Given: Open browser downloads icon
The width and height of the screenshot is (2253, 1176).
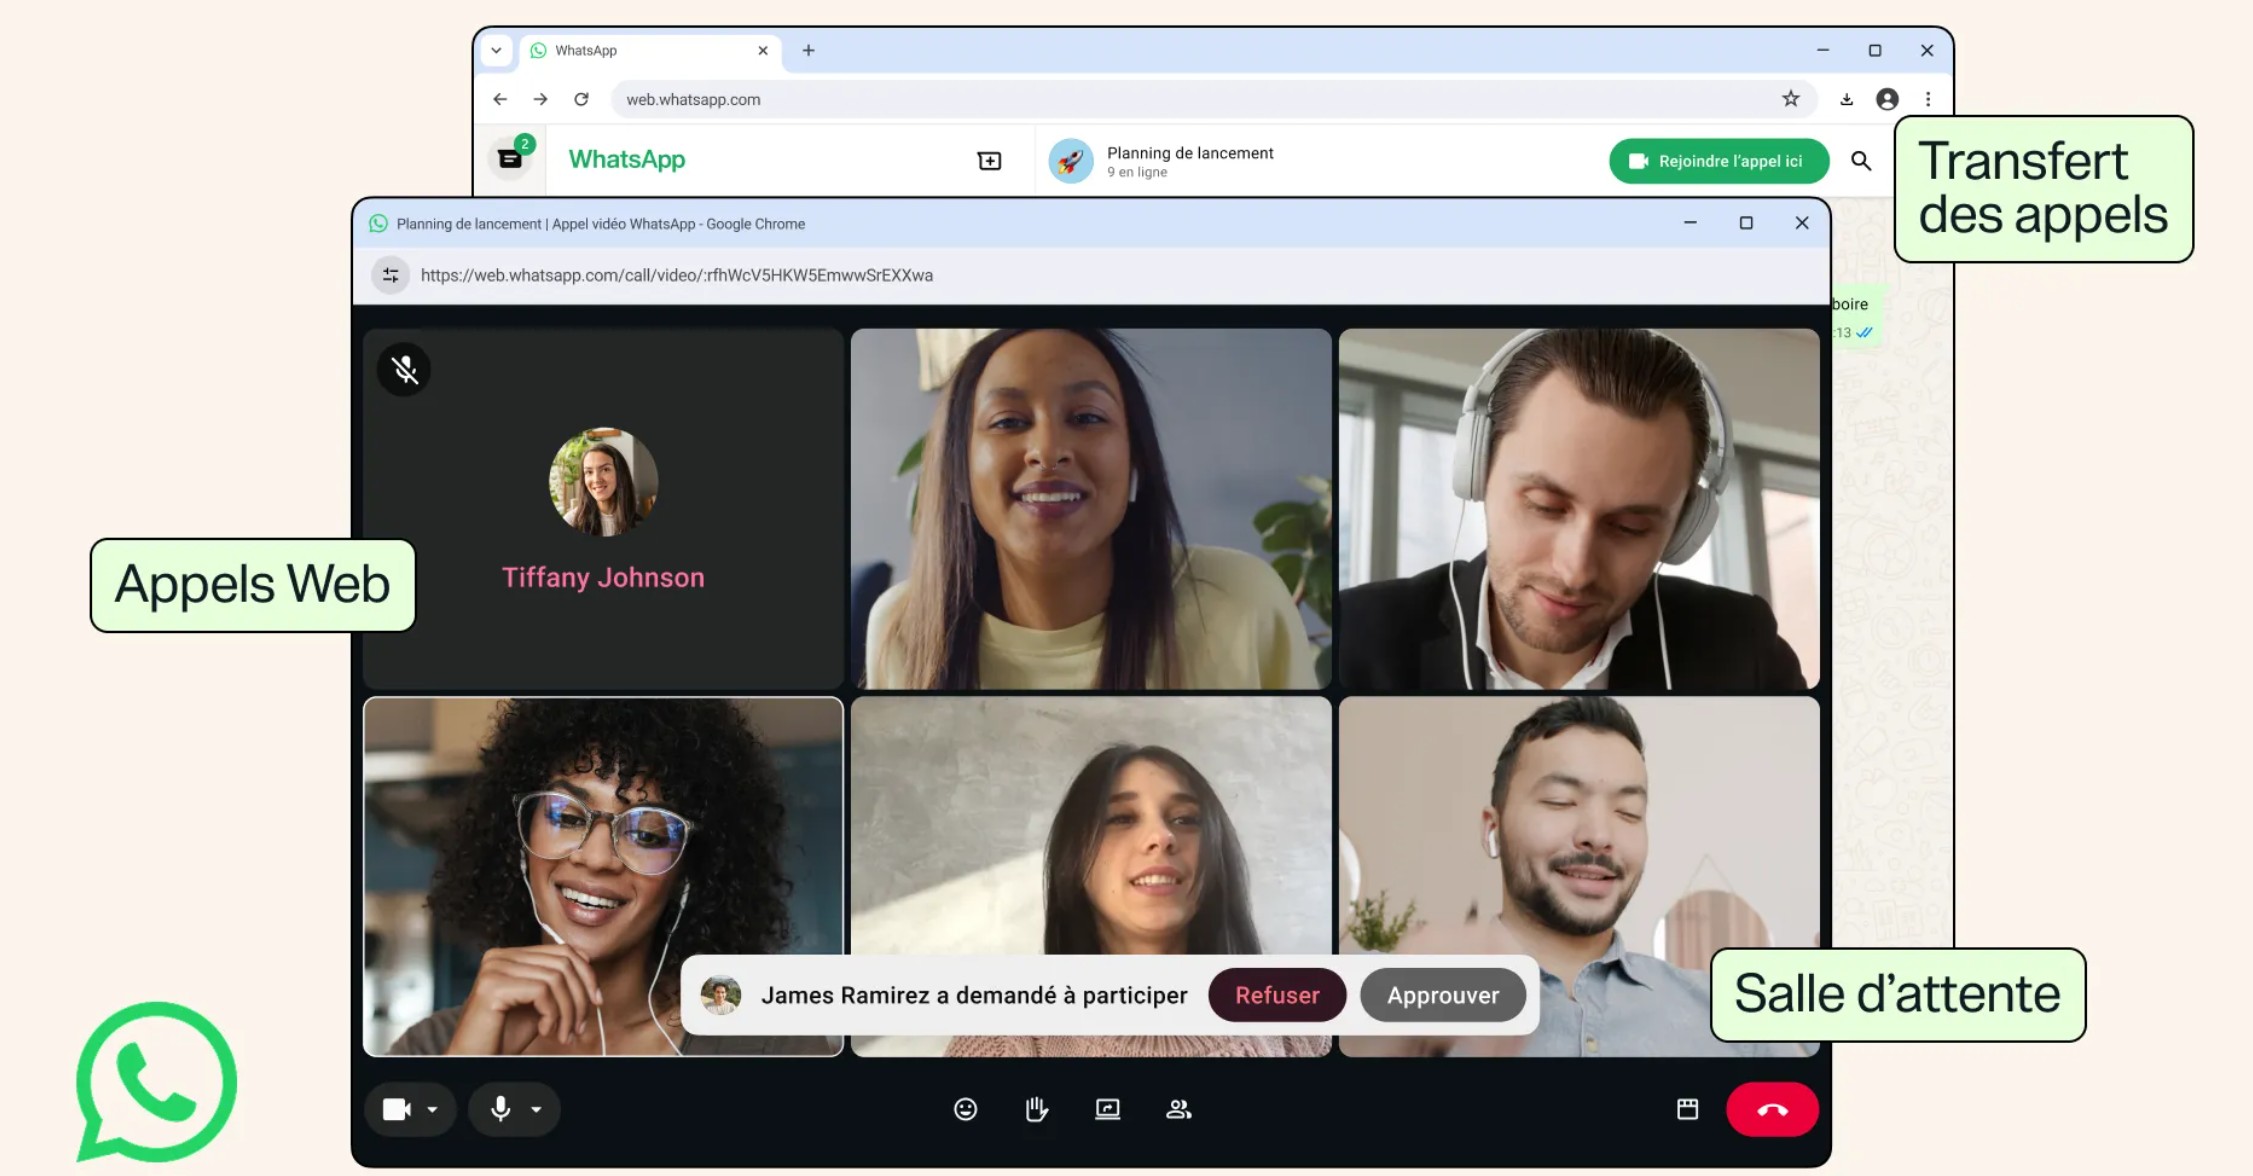Looking at the screenshot, I should [1846, 99].
